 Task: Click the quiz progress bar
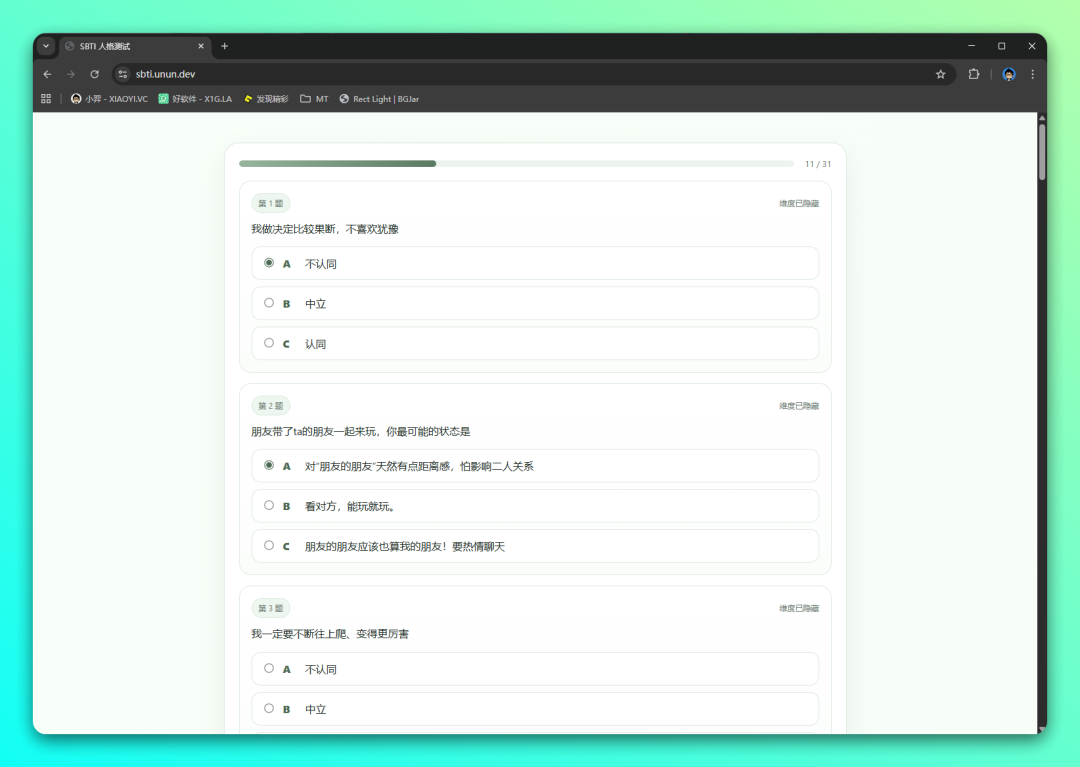(x=516, y=163)
